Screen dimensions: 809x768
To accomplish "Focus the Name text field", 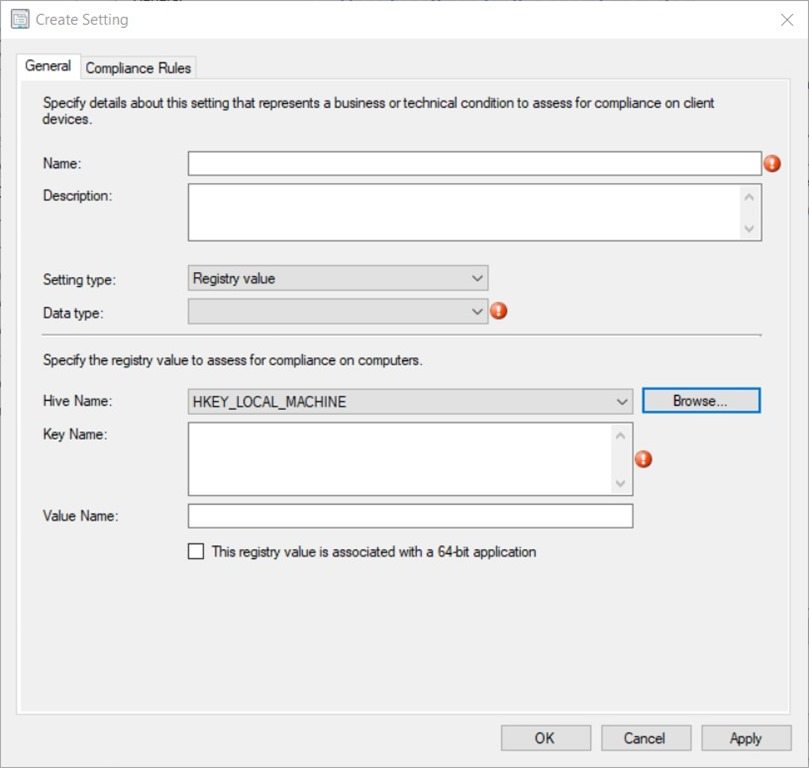I will (474, 164).
